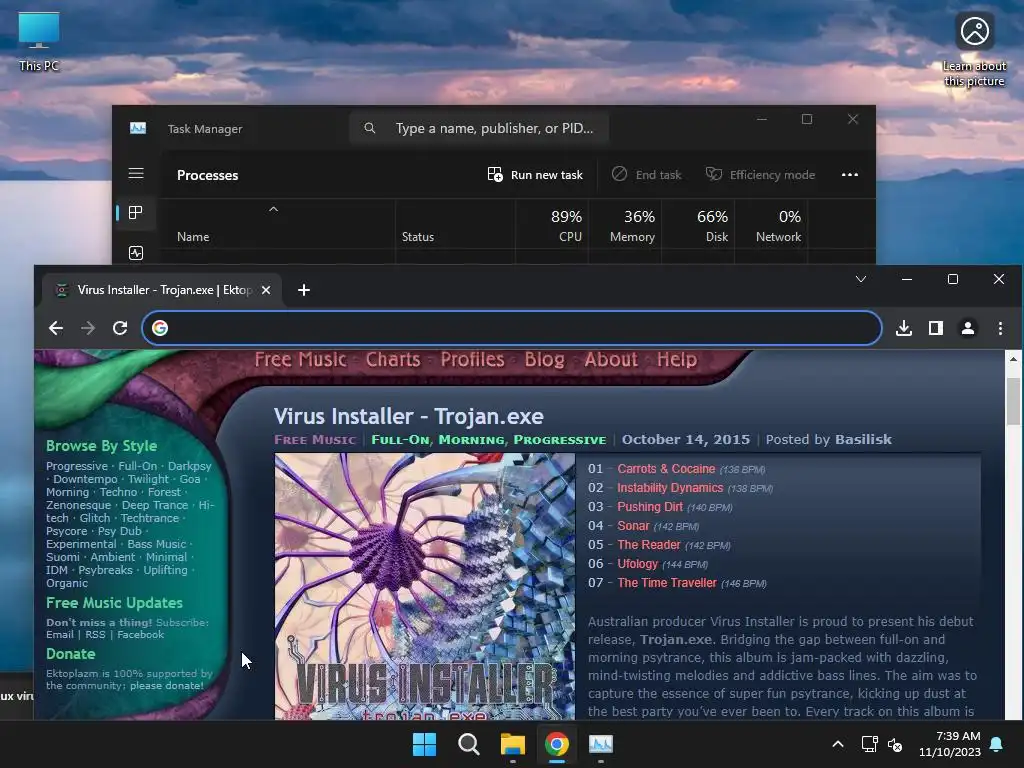
Task: Open the Basilisk author link
Action: pyautogui.click(x=863, y=440)
